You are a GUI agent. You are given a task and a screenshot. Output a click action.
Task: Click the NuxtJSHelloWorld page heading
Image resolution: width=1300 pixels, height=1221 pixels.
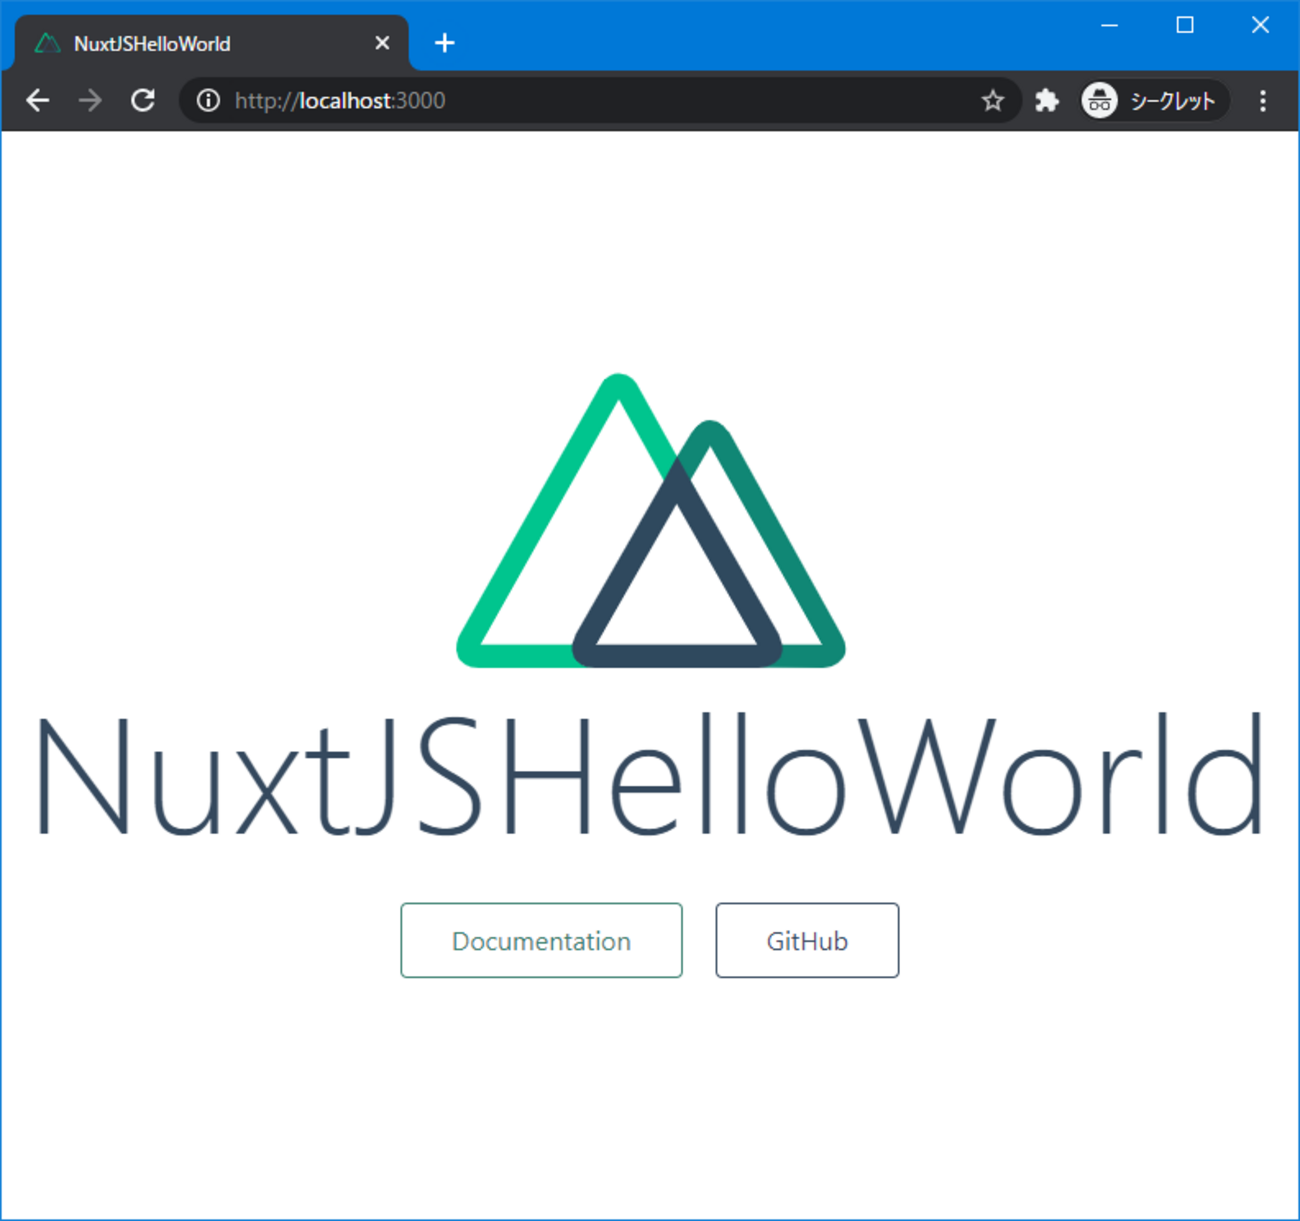[650, 775]
